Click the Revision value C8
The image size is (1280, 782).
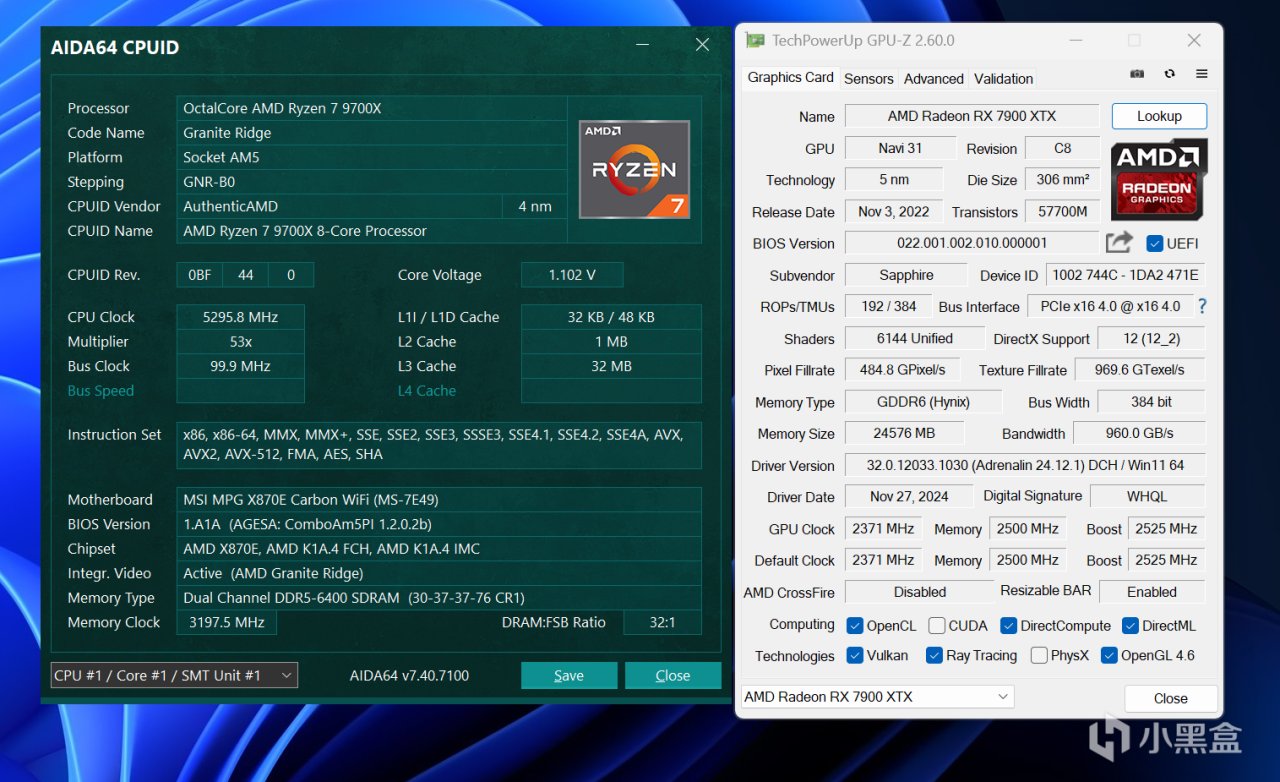click(1062, 148)
